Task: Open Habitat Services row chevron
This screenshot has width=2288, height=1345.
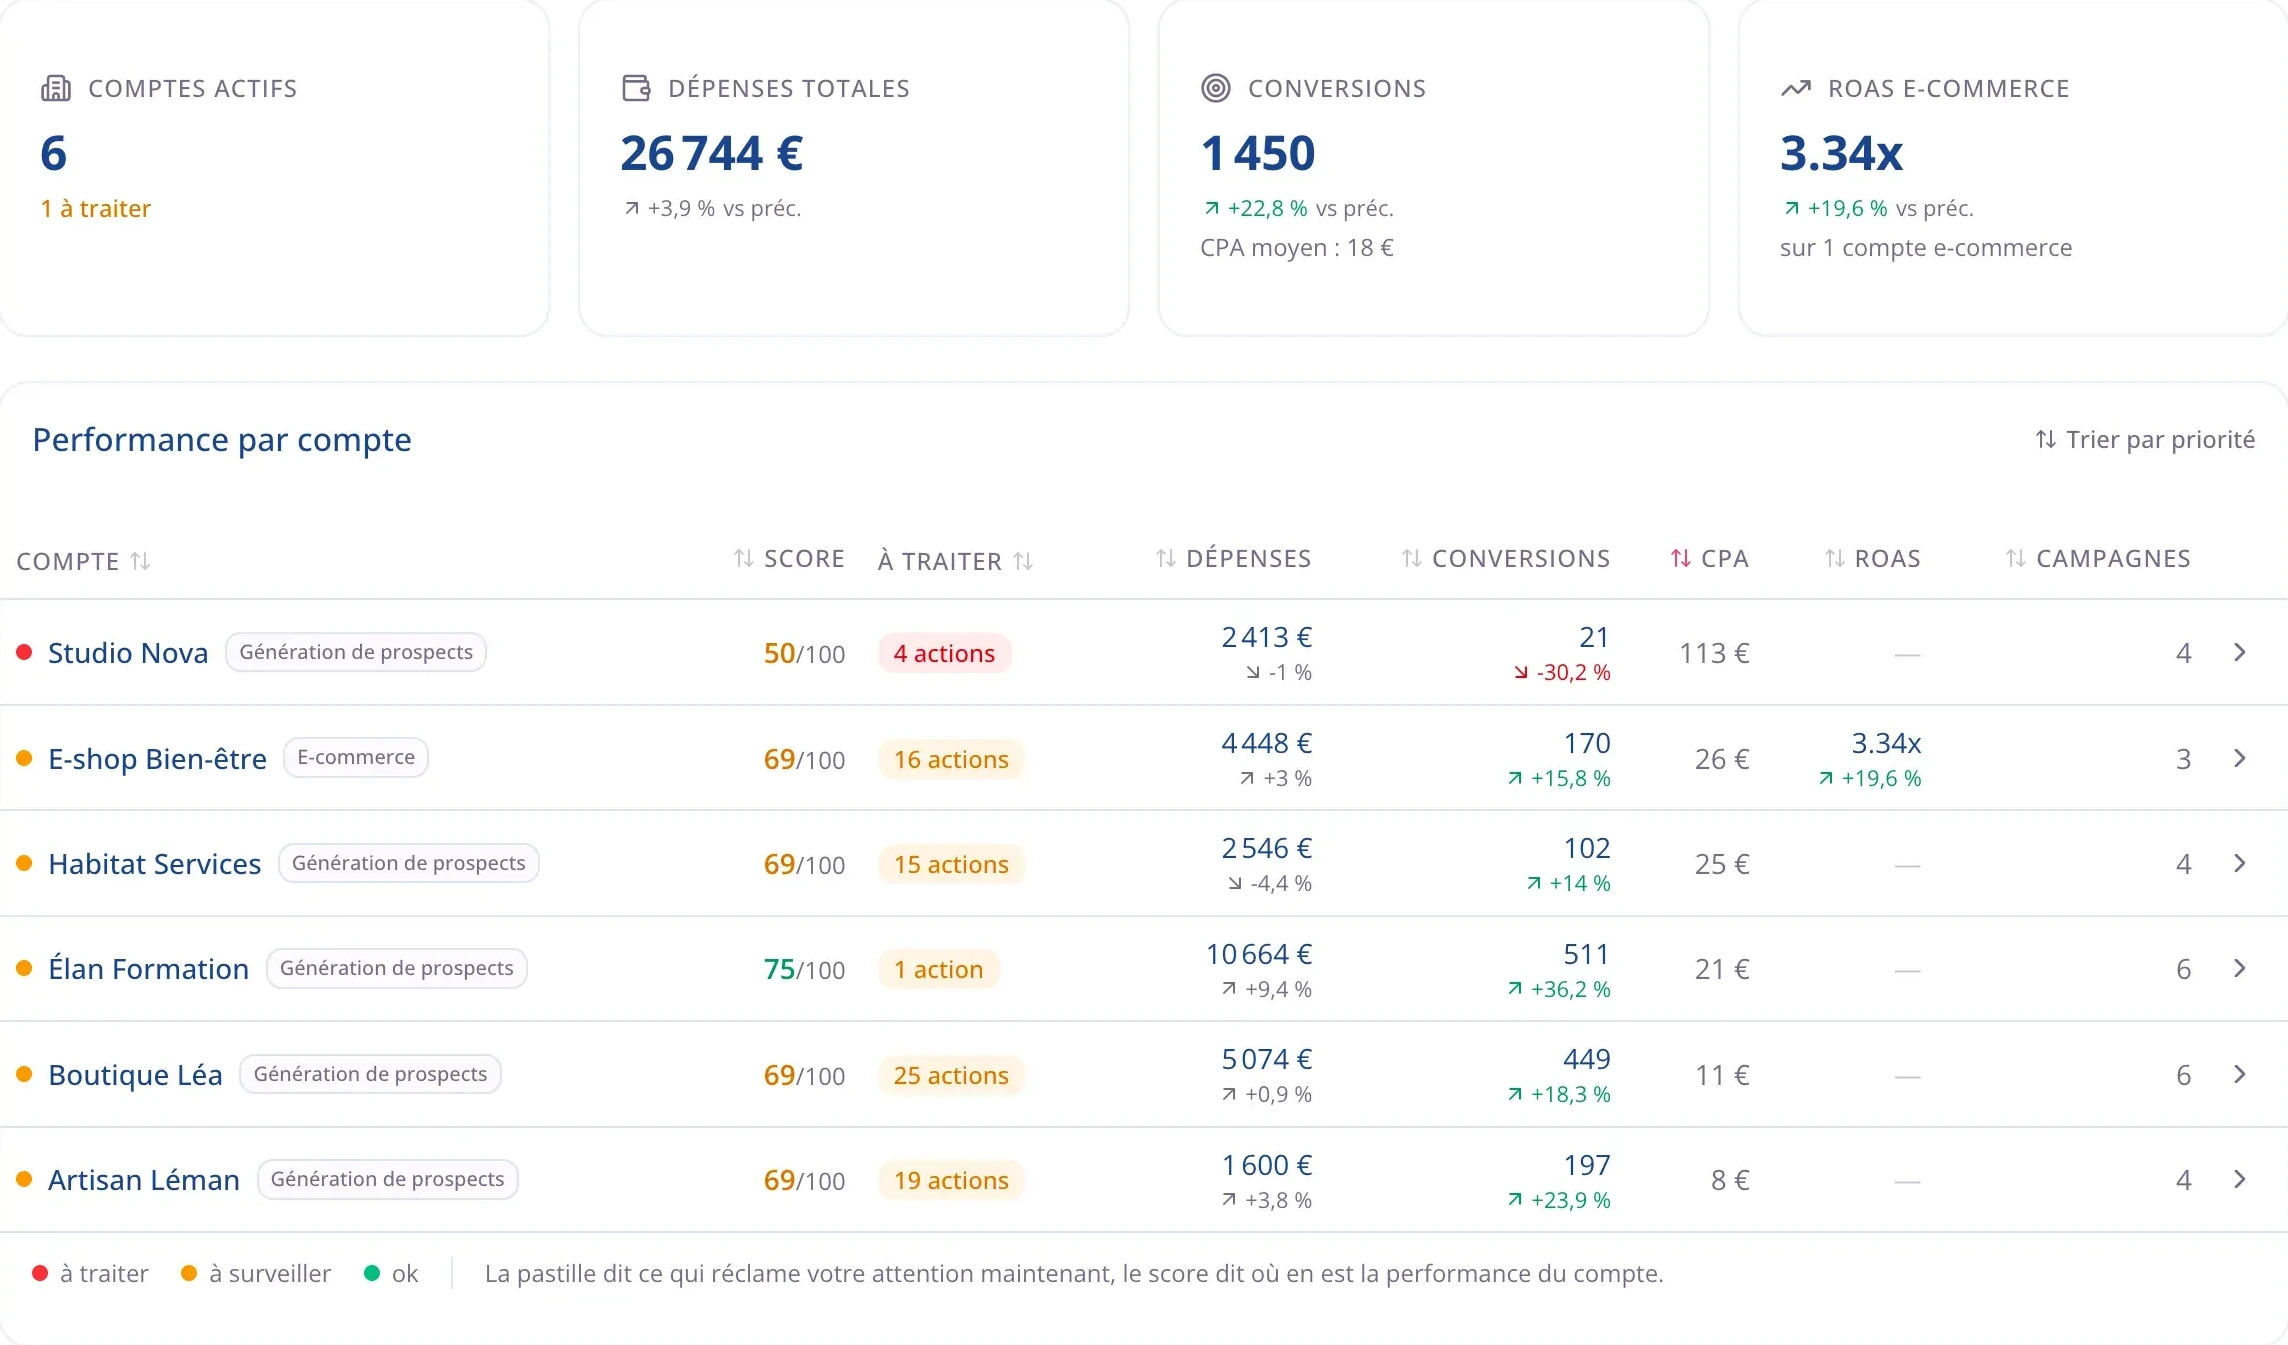Action: (2240, 863)
